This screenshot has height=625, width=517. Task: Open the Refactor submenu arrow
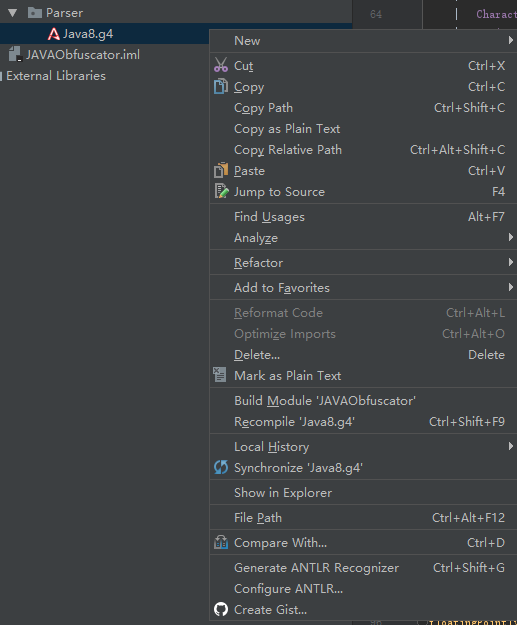(x=511, y=262)
